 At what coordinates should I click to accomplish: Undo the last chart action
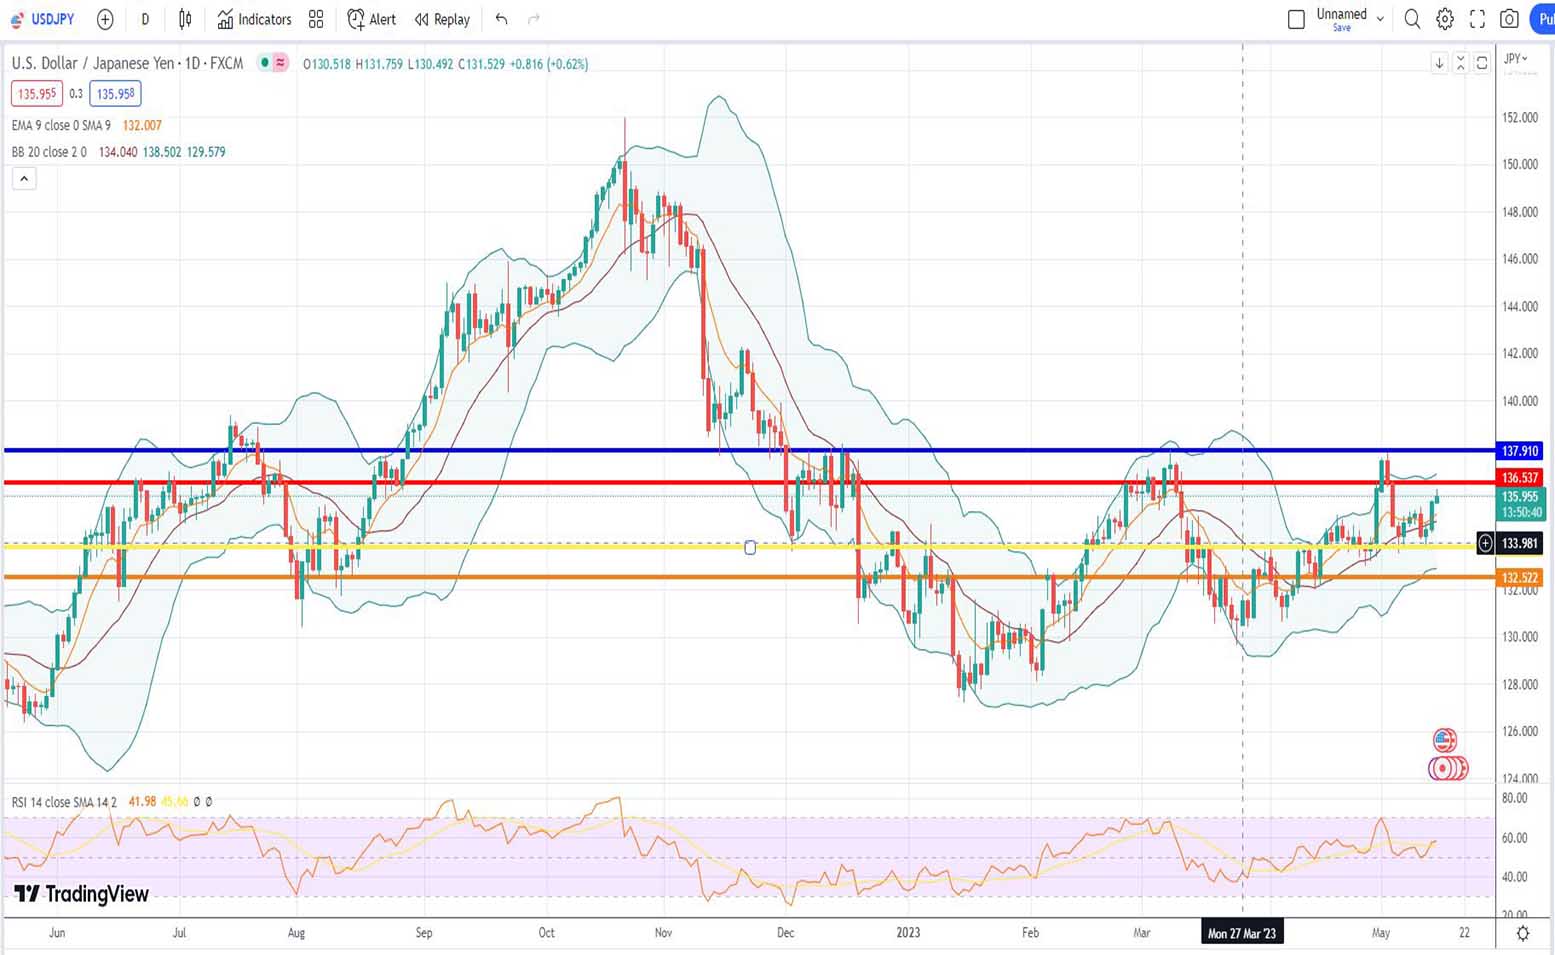(501, 19)
